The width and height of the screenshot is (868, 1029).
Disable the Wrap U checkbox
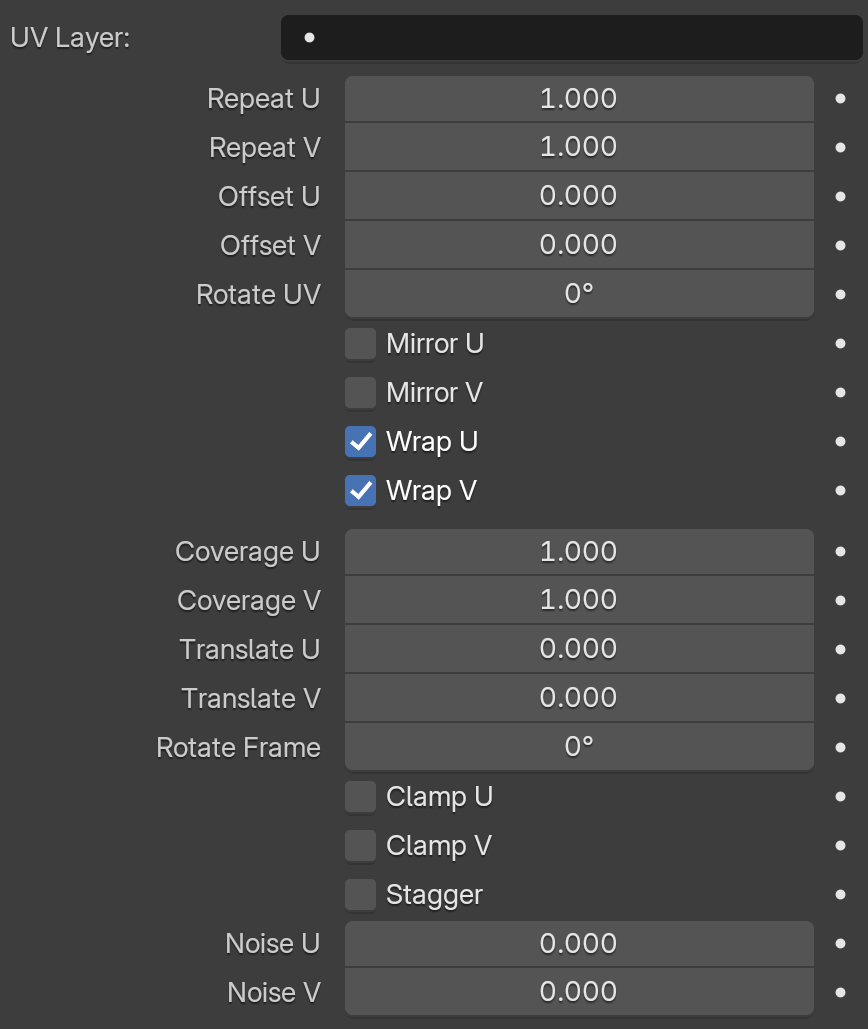point(360,442)
